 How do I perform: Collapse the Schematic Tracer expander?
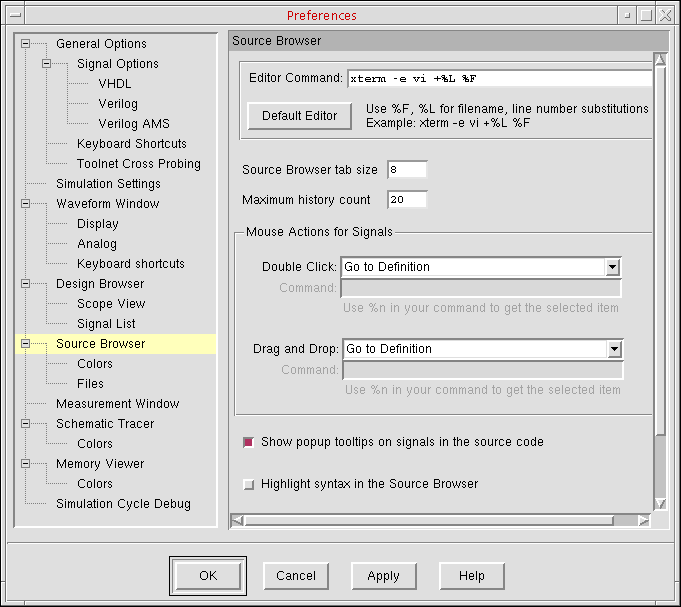26,424
